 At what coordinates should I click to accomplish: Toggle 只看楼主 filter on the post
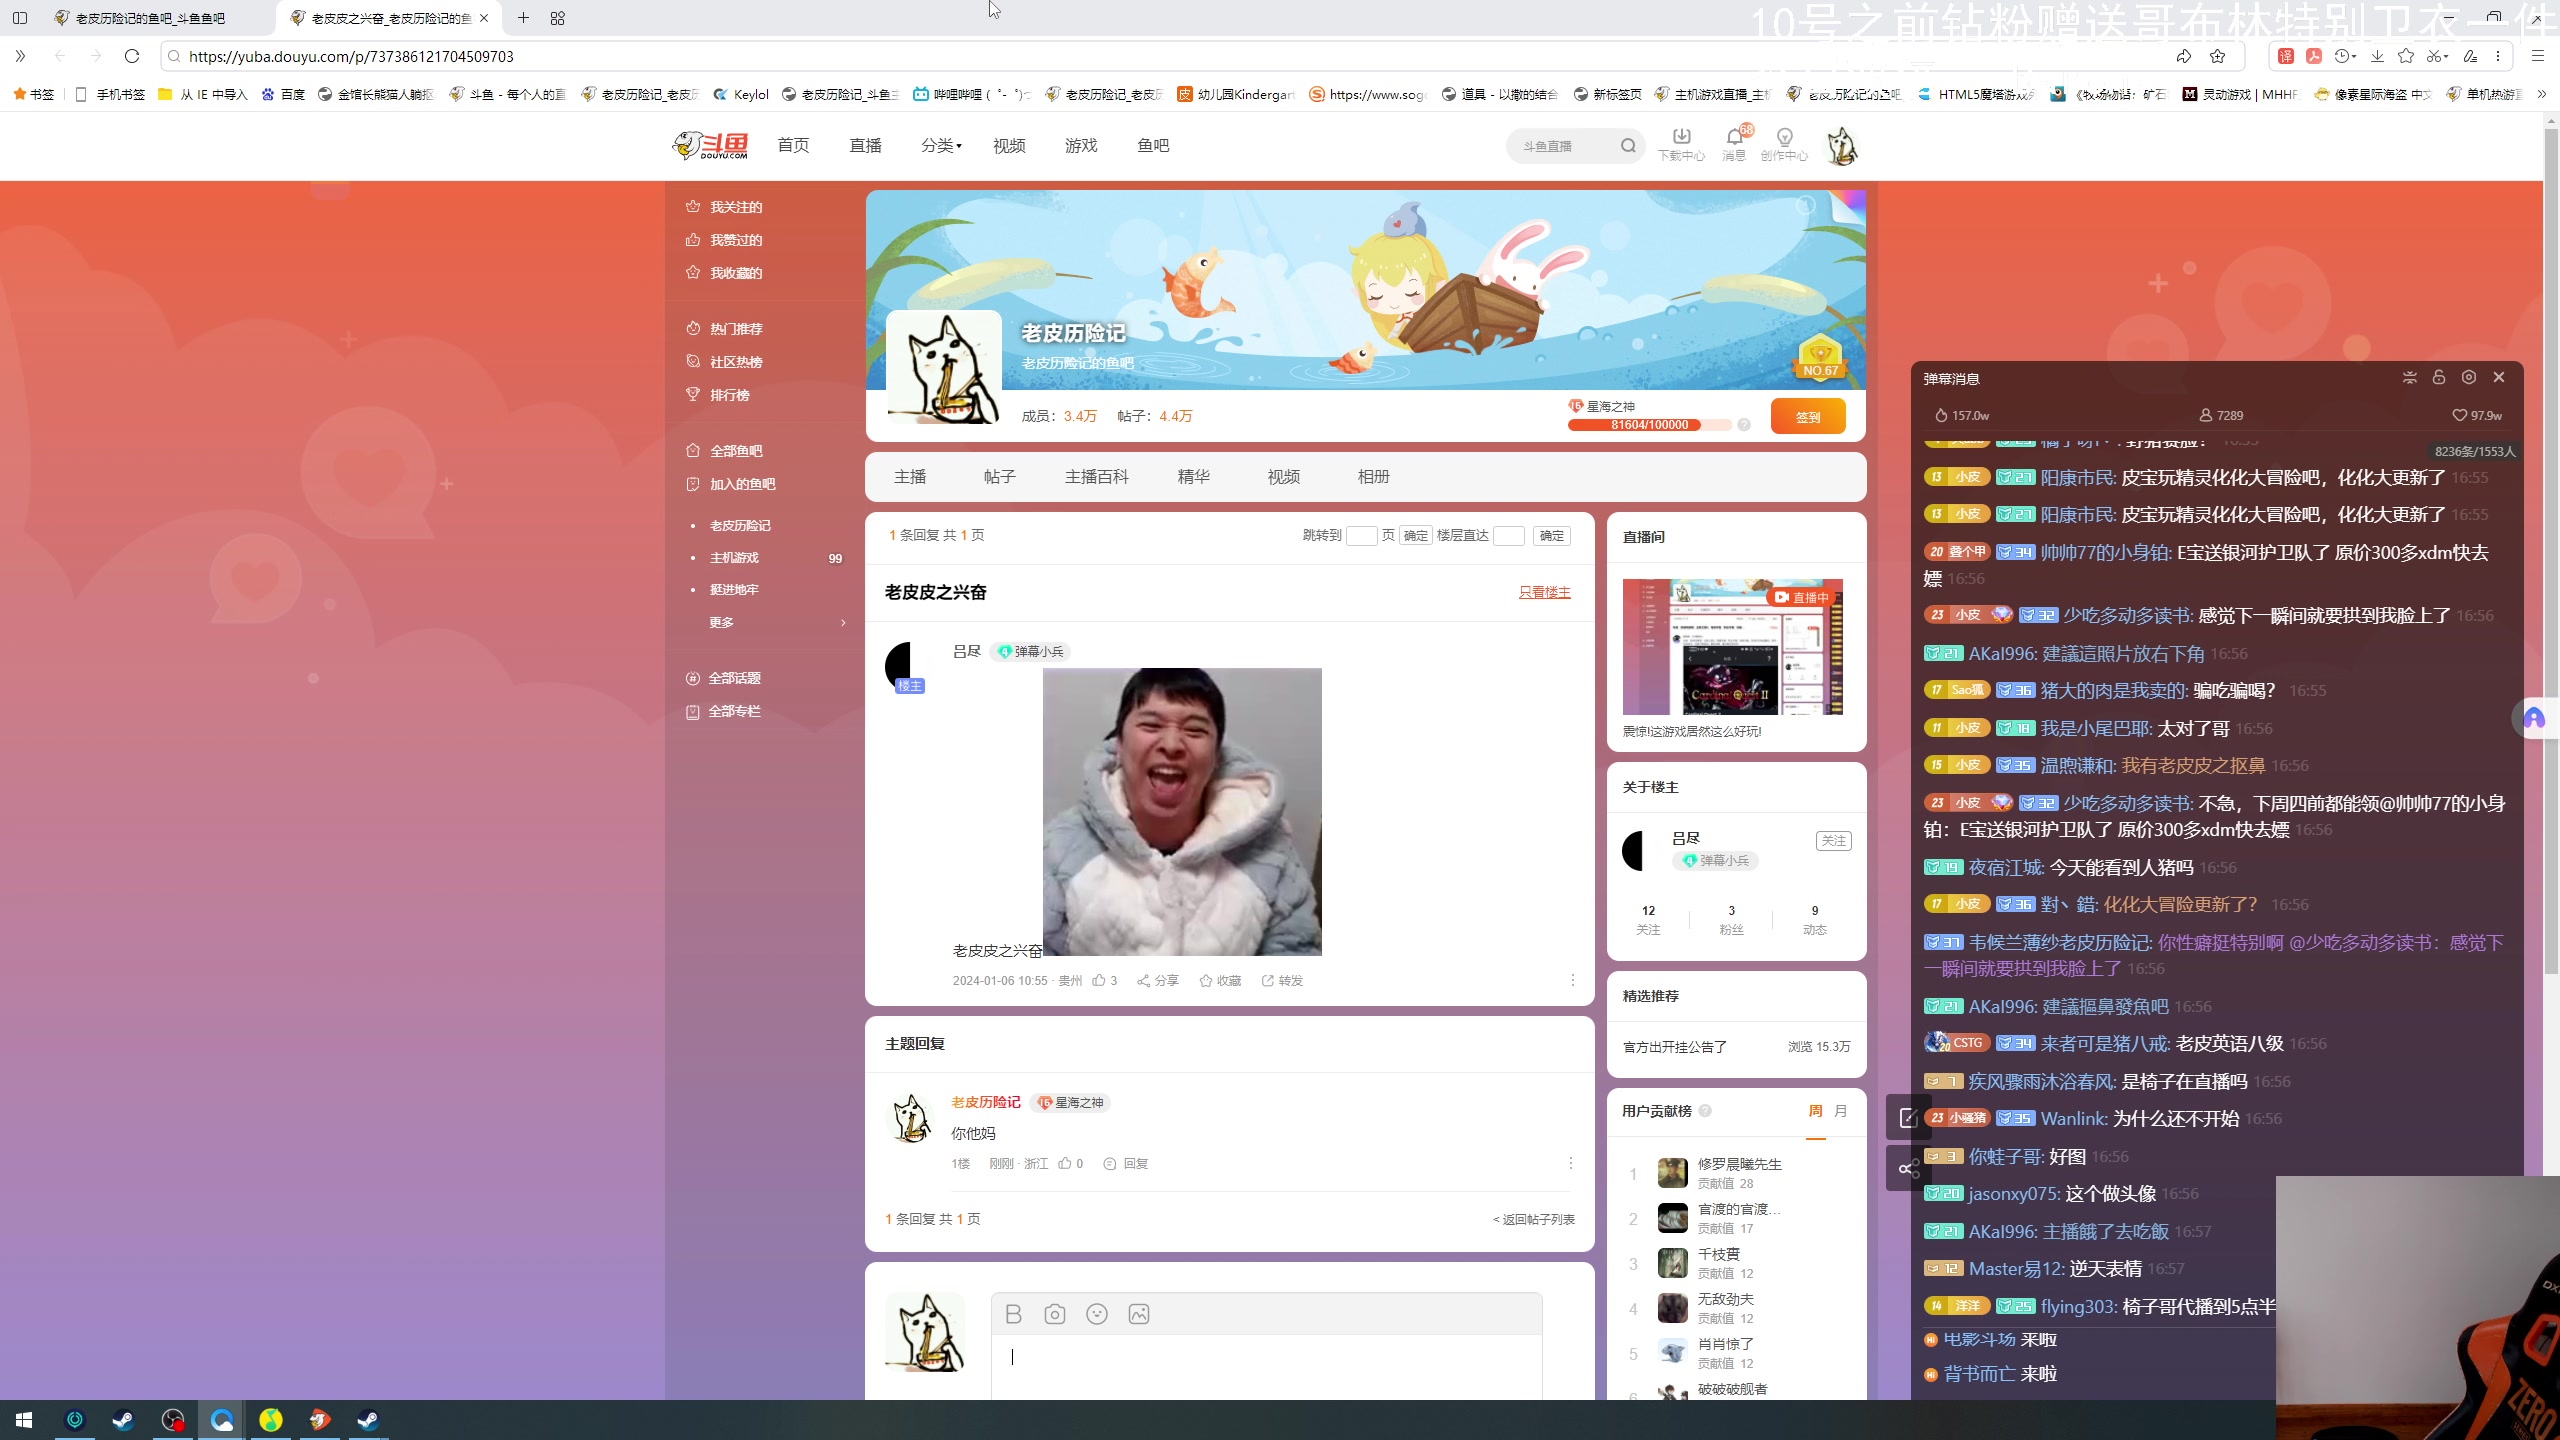[1544, 592]
